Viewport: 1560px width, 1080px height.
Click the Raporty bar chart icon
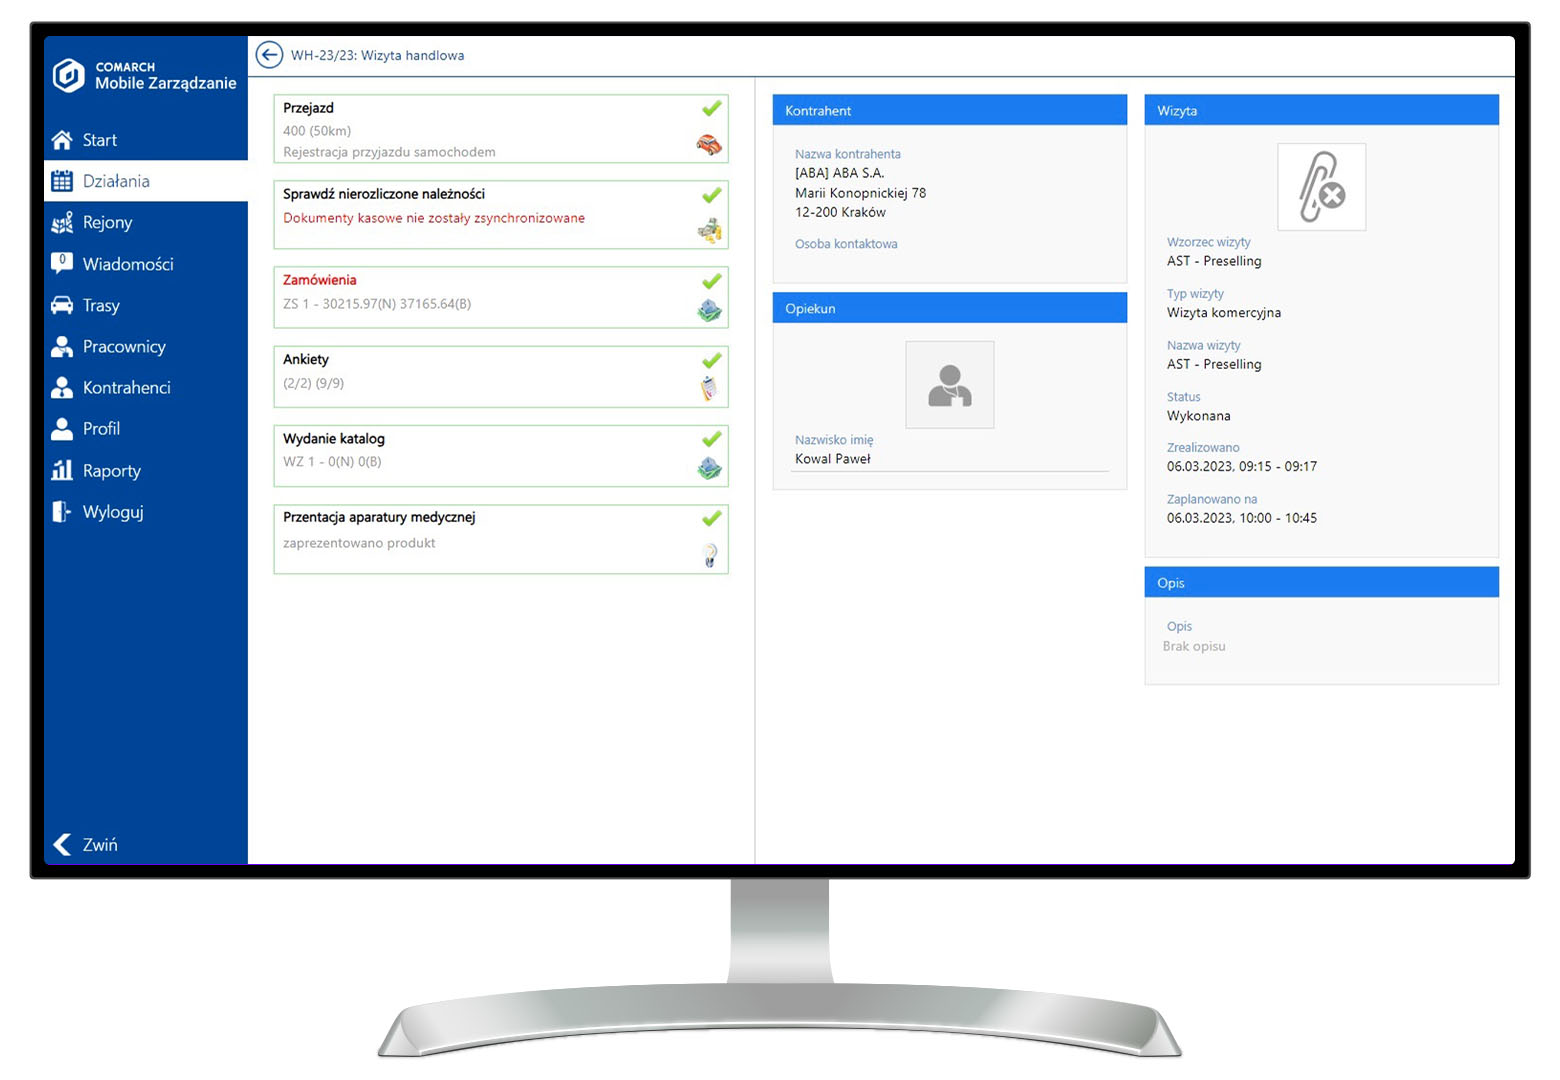[x=62, y=470]
